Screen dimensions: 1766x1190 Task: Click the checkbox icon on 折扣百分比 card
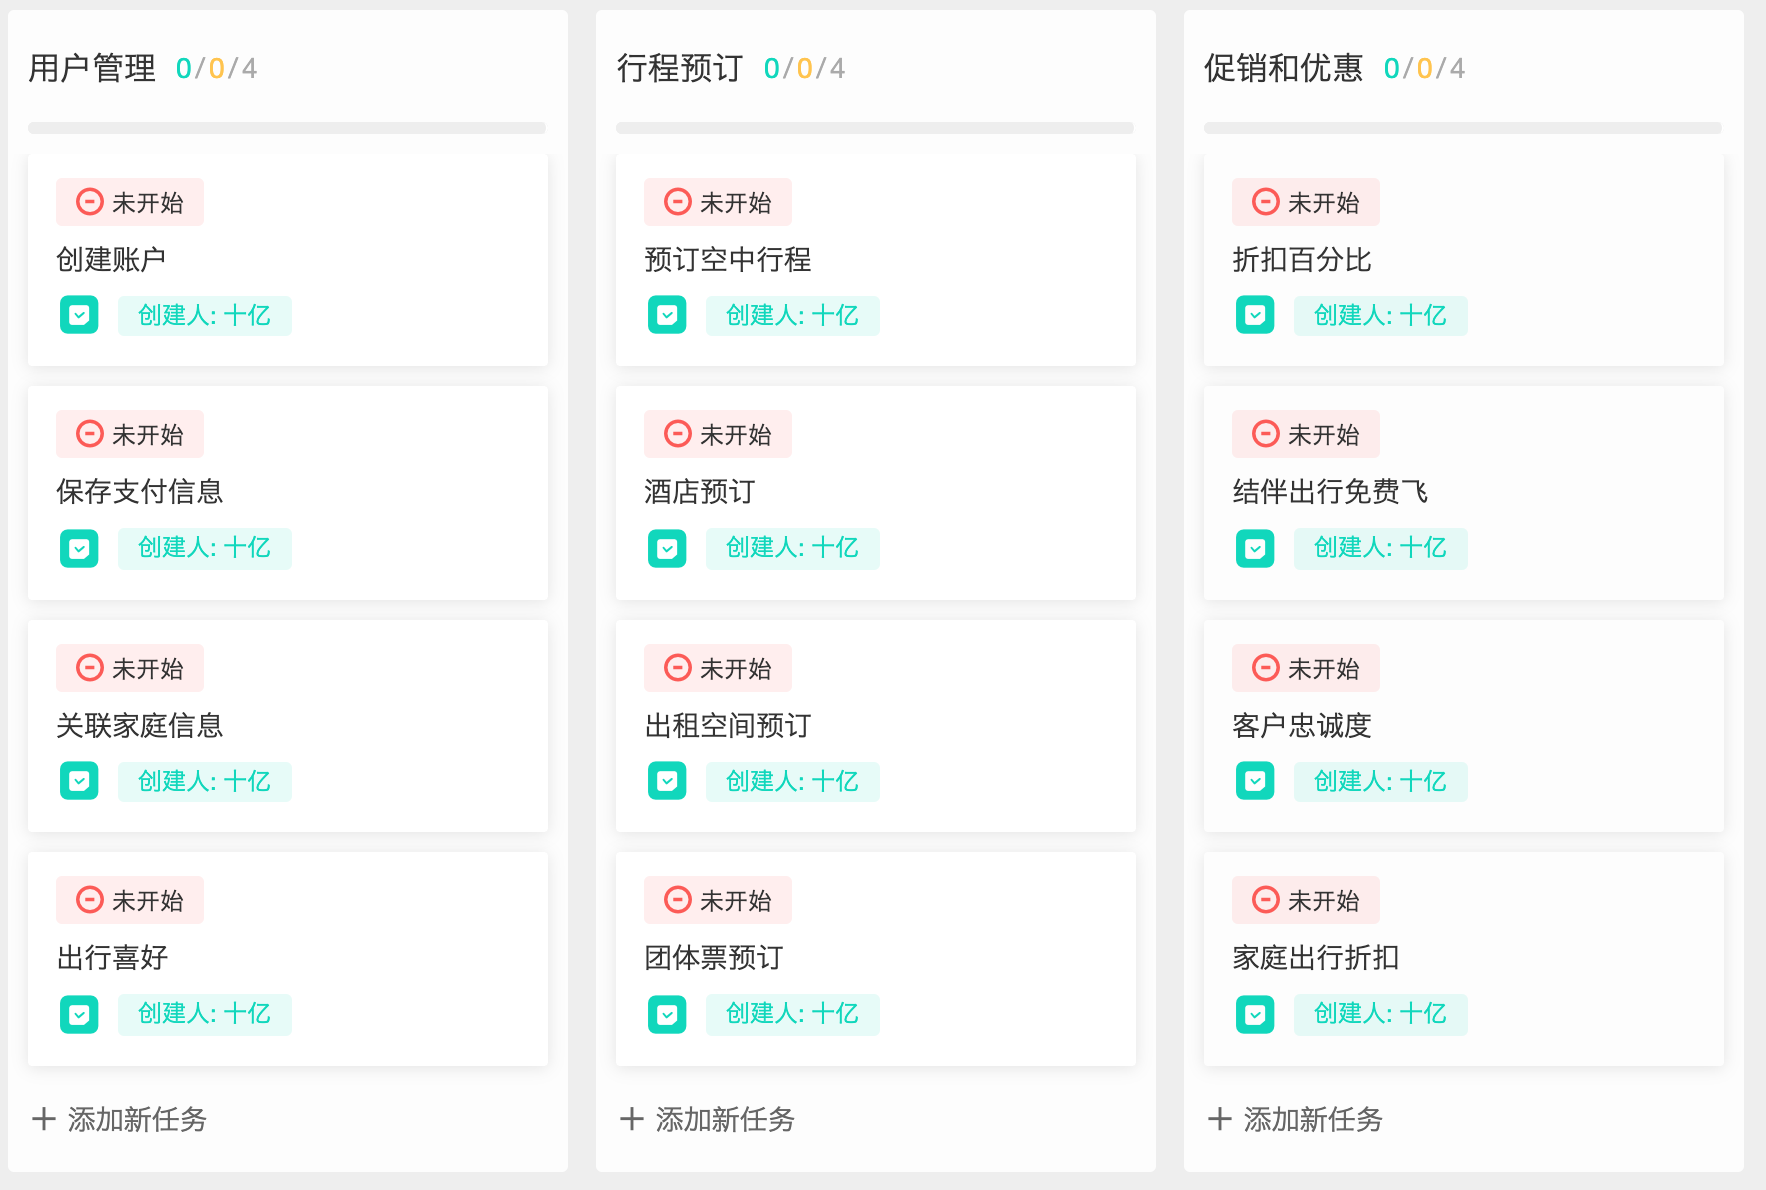(1255, 315)
